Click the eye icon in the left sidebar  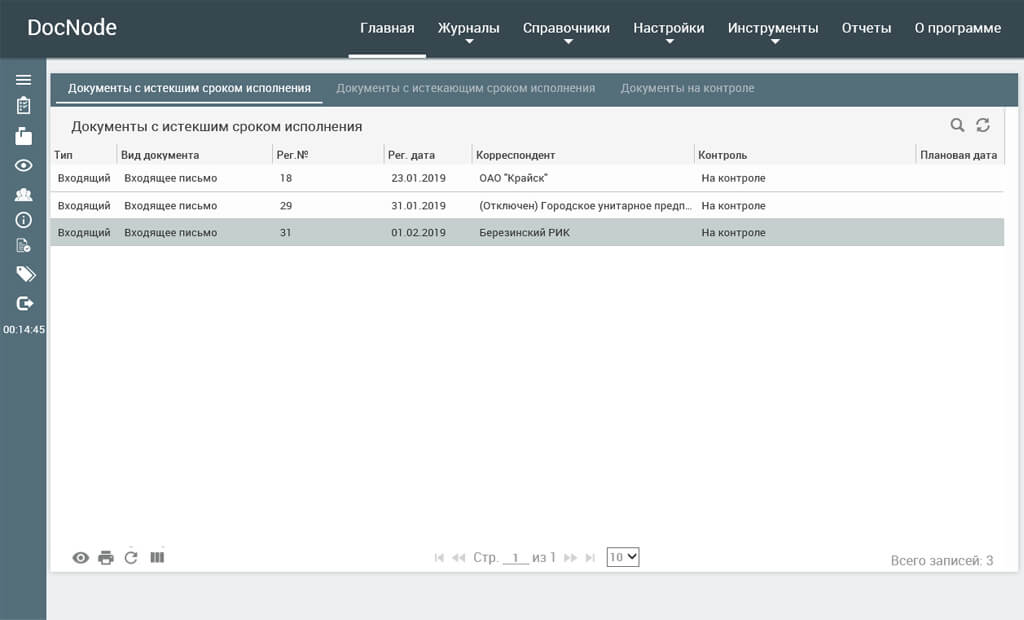(24, 165)
